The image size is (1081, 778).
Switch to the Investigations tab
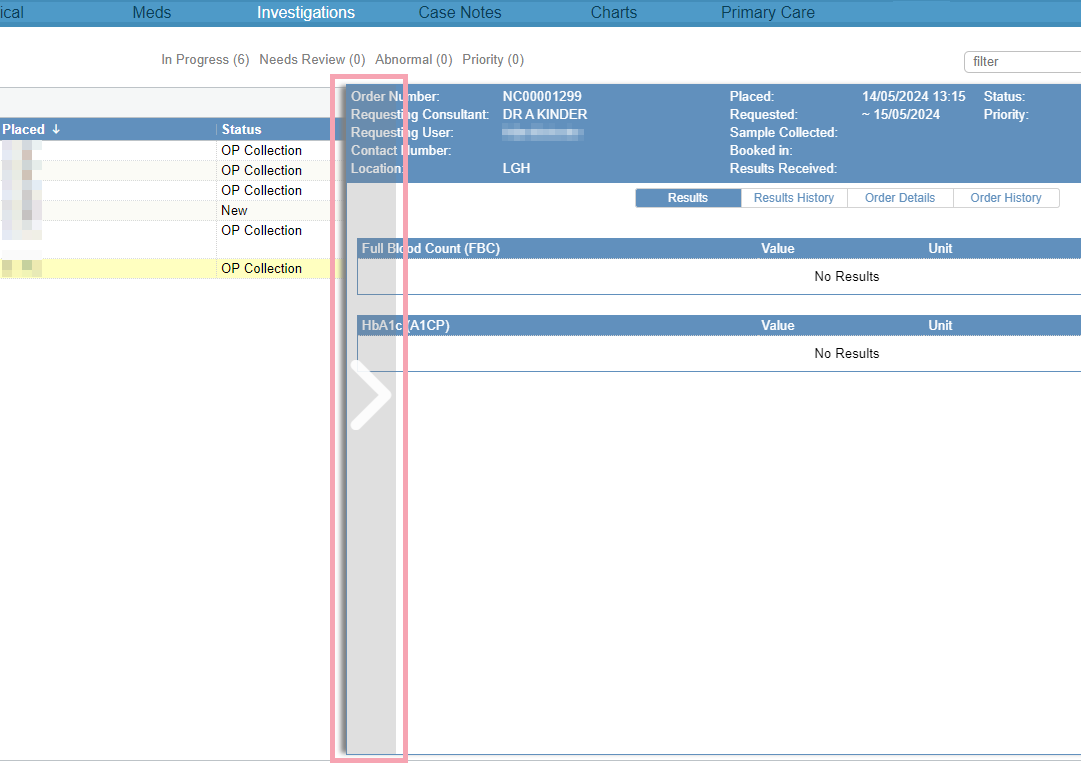click(306, 13)
